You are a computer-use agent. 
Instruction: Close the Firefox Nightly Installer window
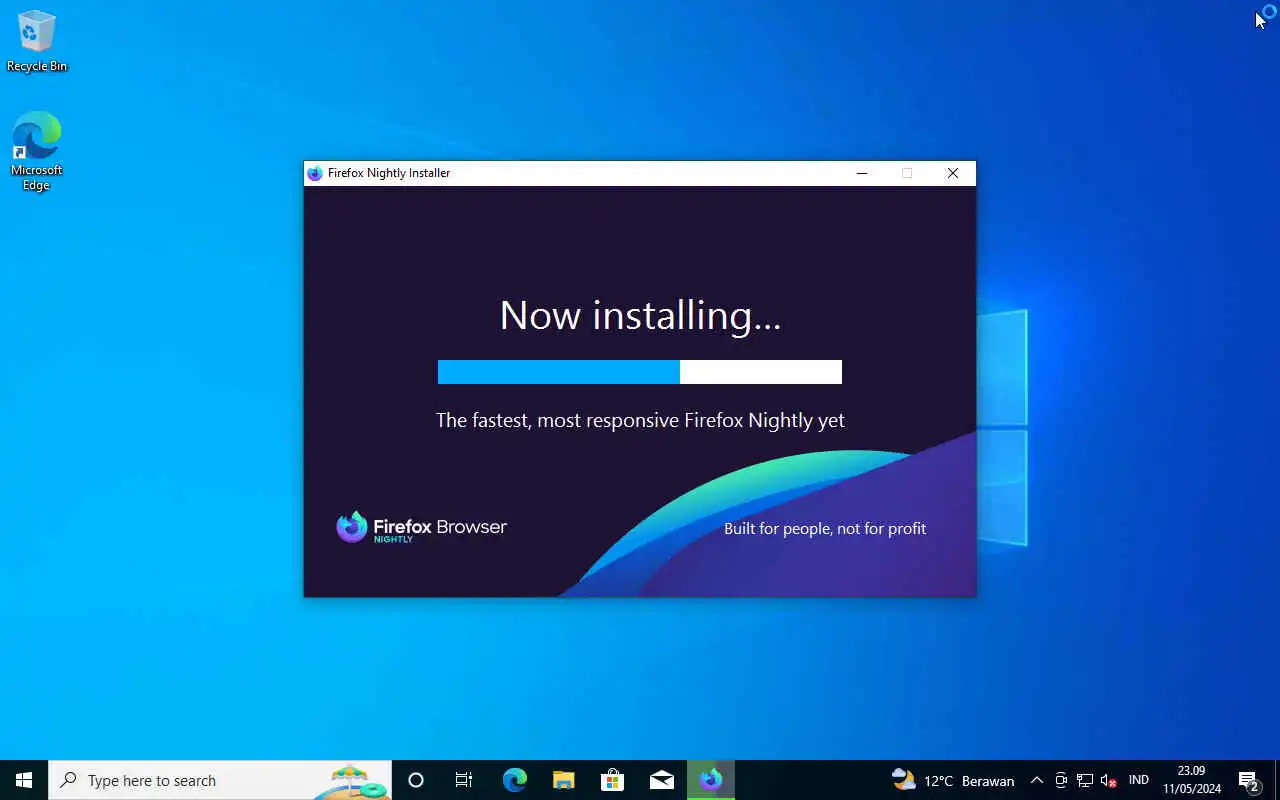pos(953,173)
